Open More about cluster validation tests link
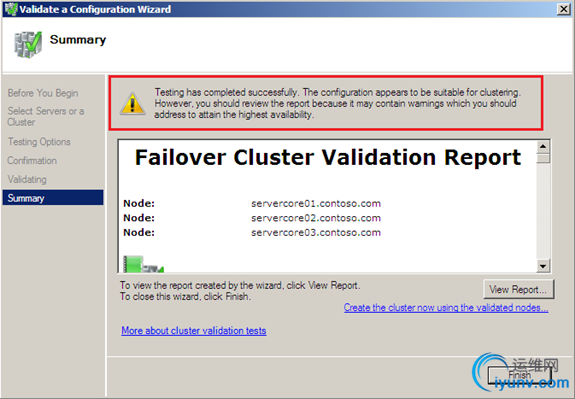 tap(194, 331)
